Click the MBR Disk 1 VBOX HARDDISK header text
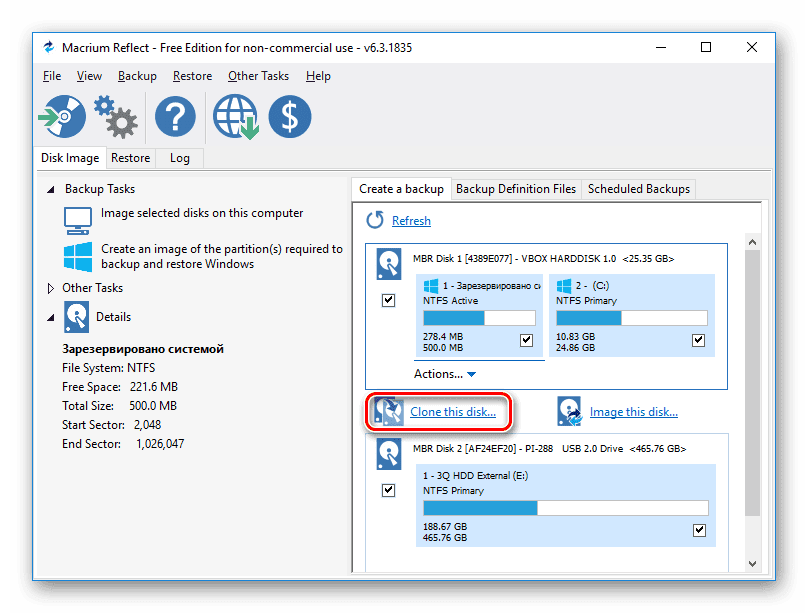The image size is (808, 613). (x=543, y=259)
